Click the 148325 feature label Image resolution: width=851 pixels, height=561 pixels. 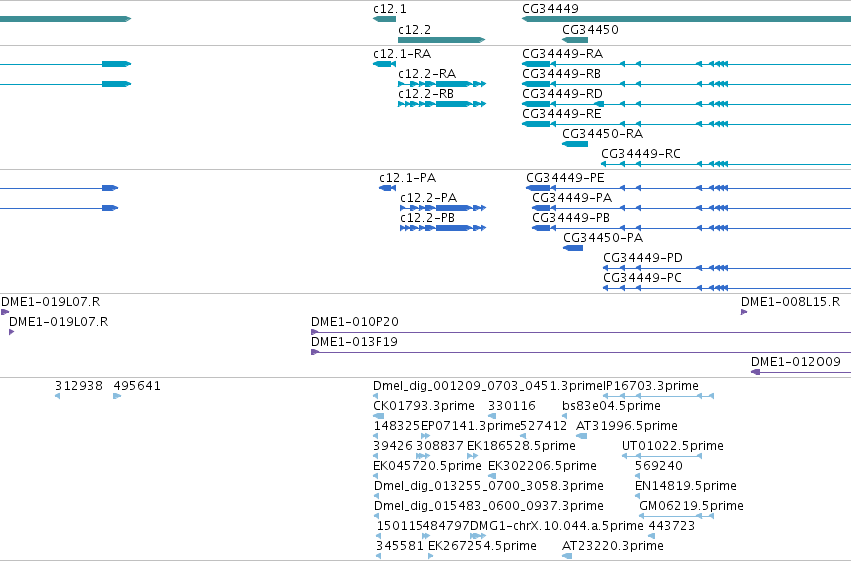(397, 427)
